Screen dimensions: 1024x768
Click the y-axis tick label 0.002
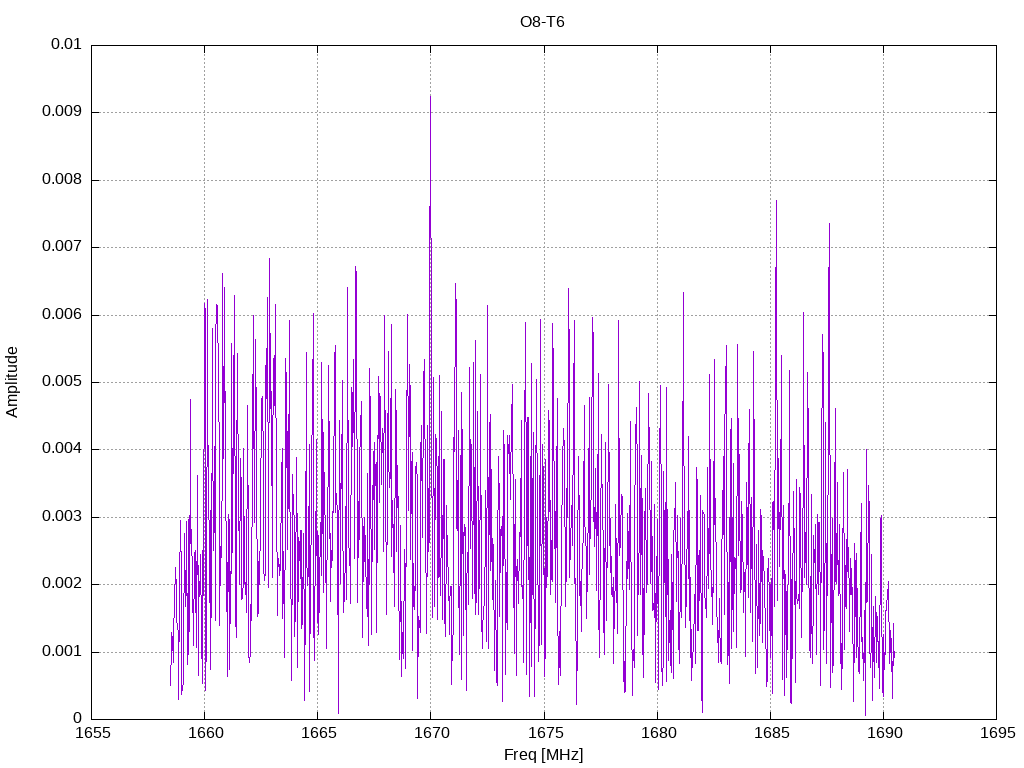tap(62, 584)
